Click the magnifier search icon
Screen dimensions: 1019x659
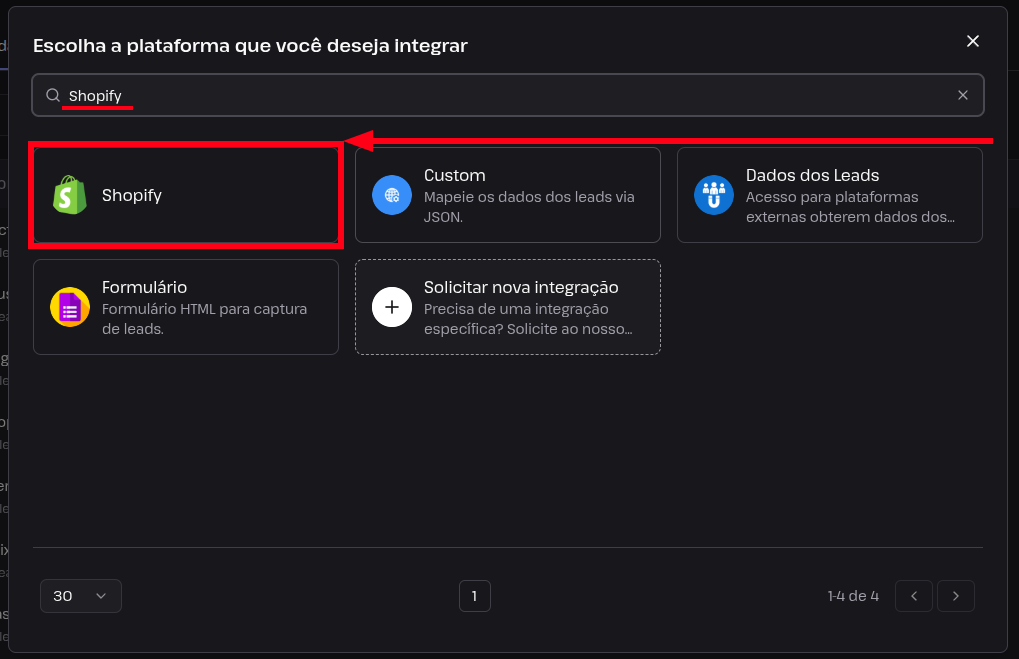tap(53, 96)
